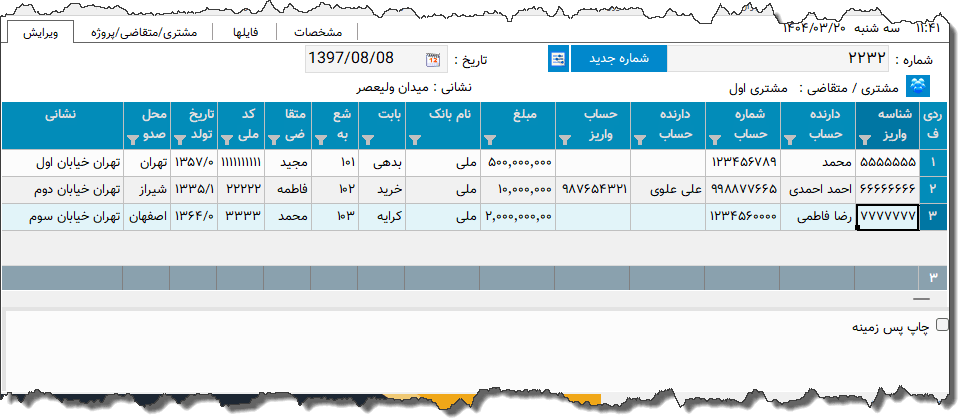Click applicant cell مجید
The image size is (958, 418).
[x=288, y=163]
